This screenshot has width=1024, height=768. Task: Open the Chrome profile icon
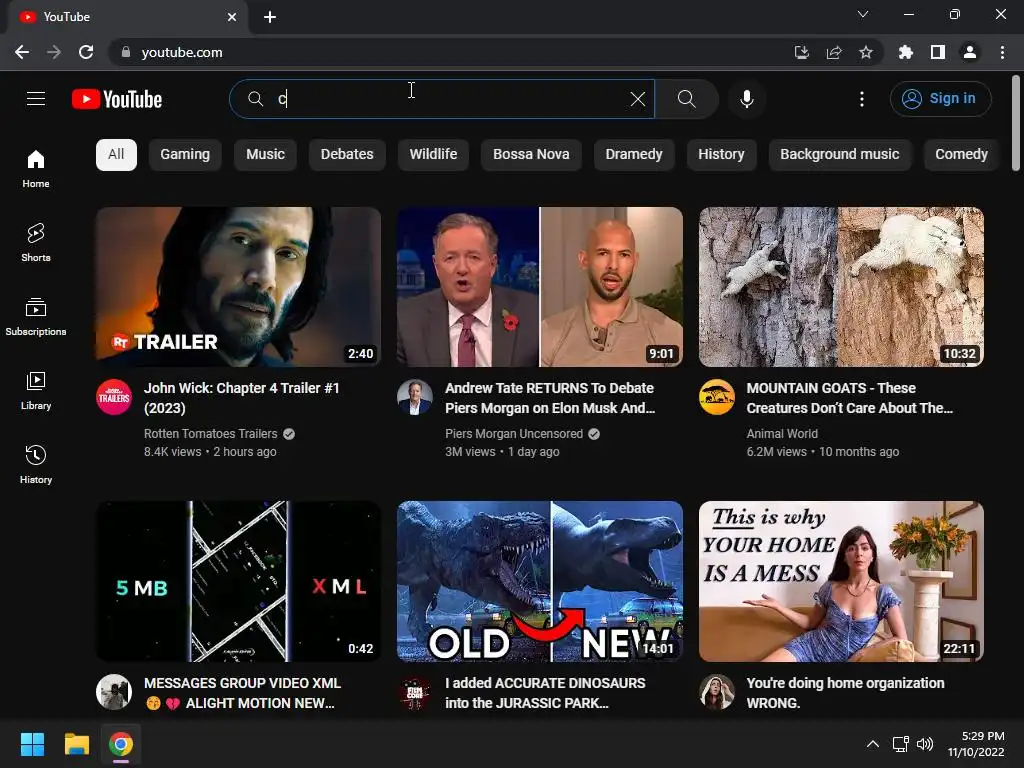pos(970,52)
